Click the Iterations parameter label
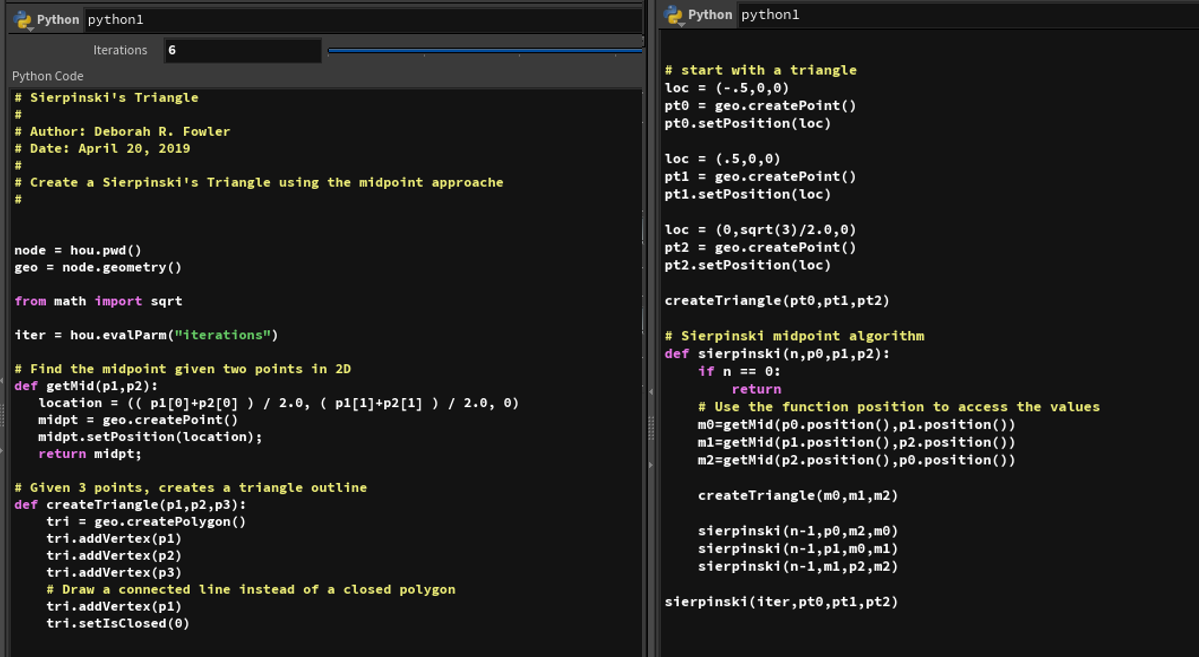This screenshot has height=659, width=1199. click(120, 50)
